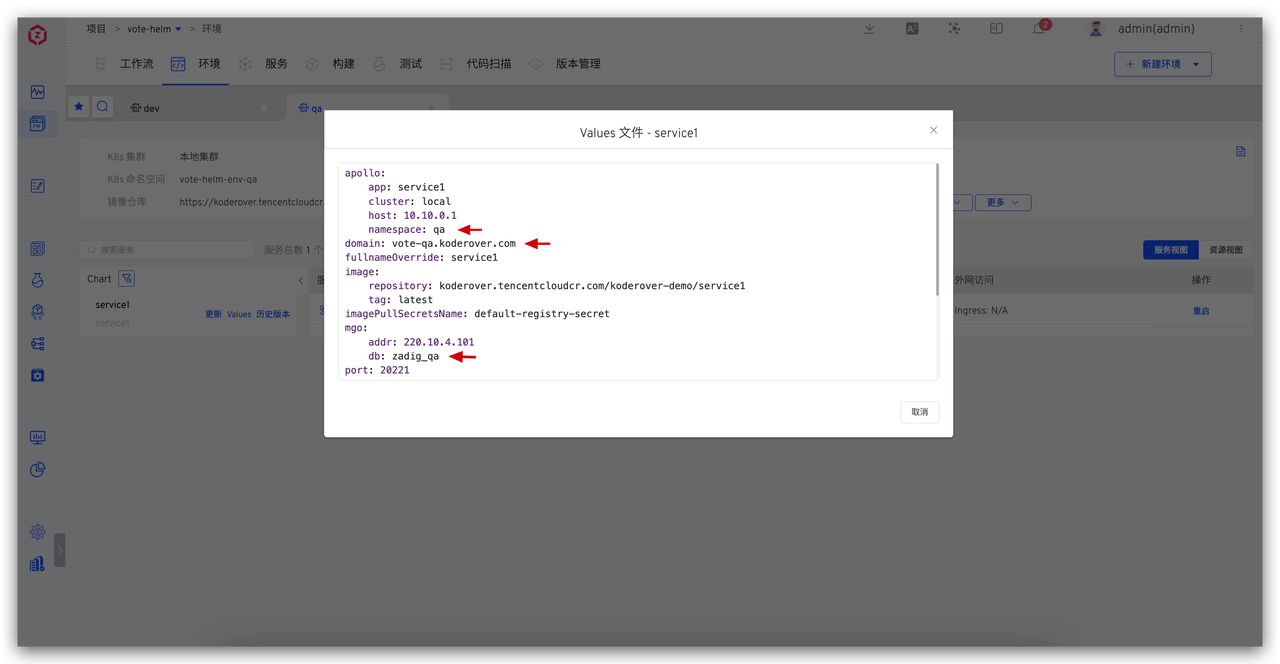Expand the vote-helm project dropdown in breadcrumb
The image size is (1280, 664).
(x=178, y=30)
